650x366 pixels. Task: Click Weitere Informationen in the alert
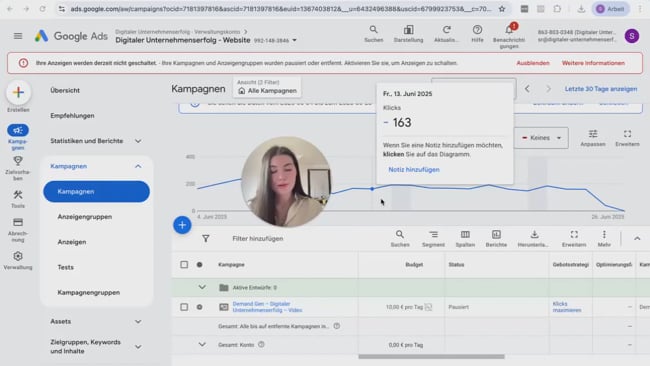point(593,63)
